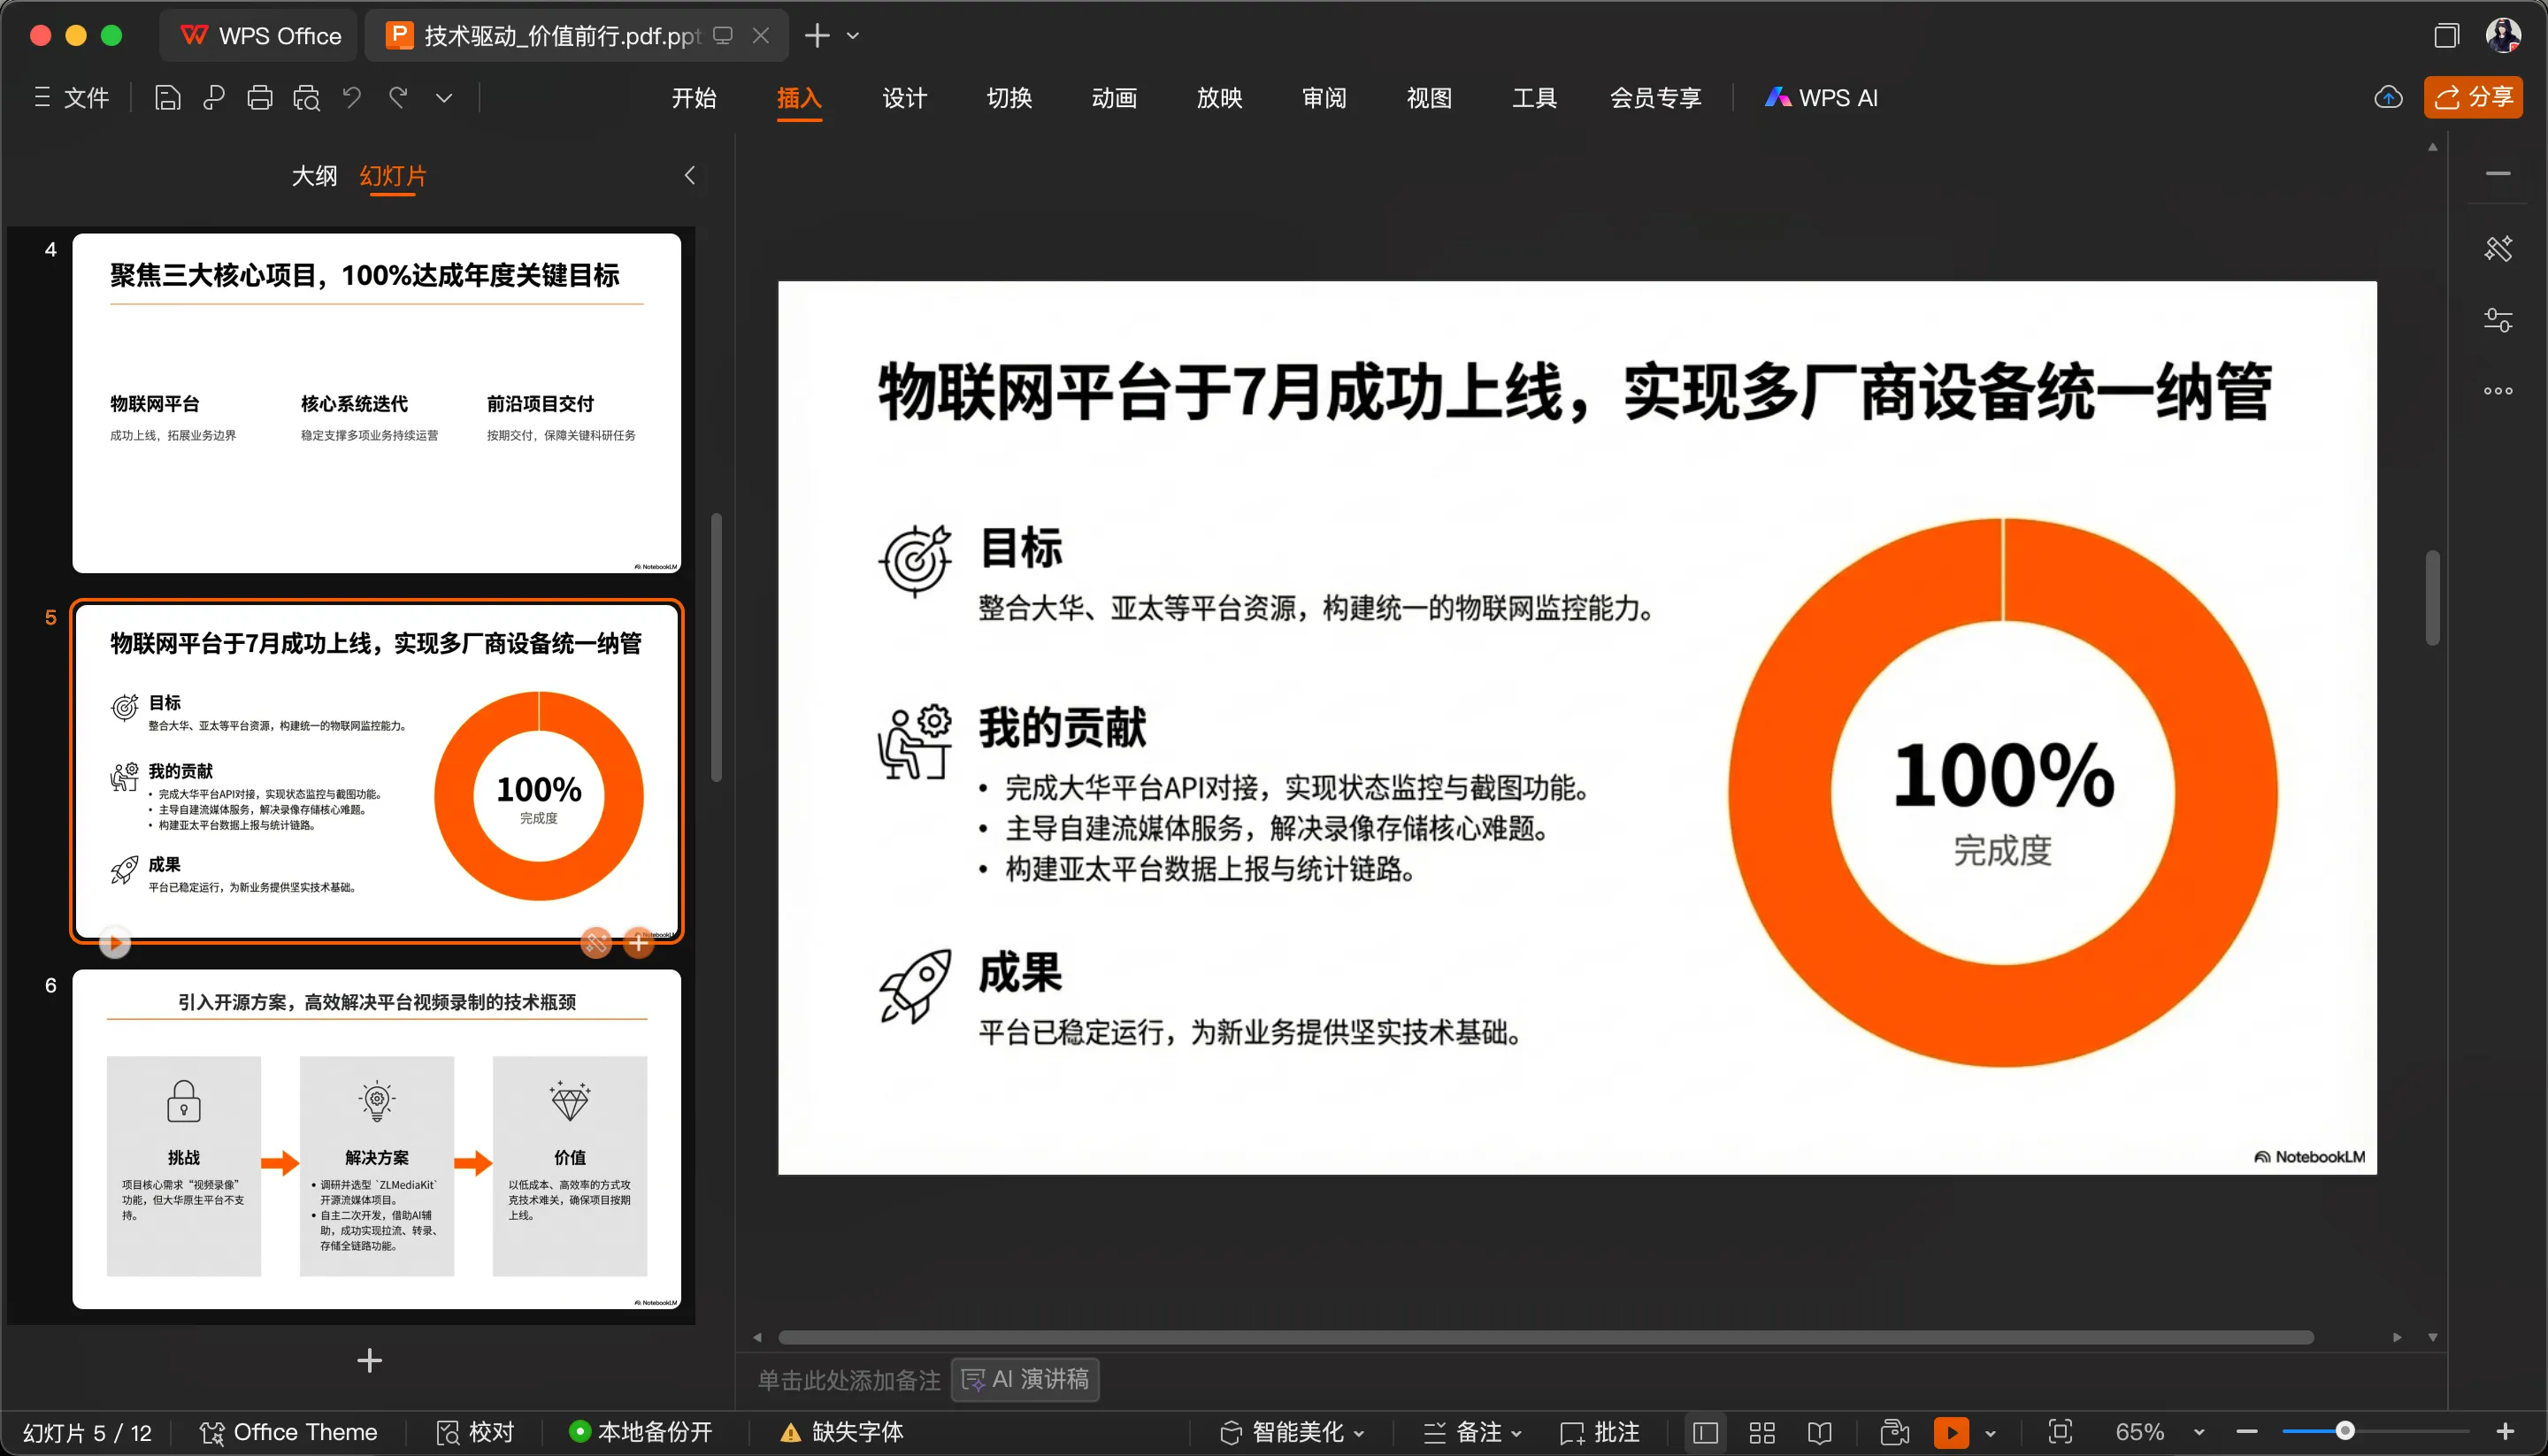Click the AI 演讲稿 button
The width and height of the screenshot is (2548, 1456).
pos(1025,1380)
